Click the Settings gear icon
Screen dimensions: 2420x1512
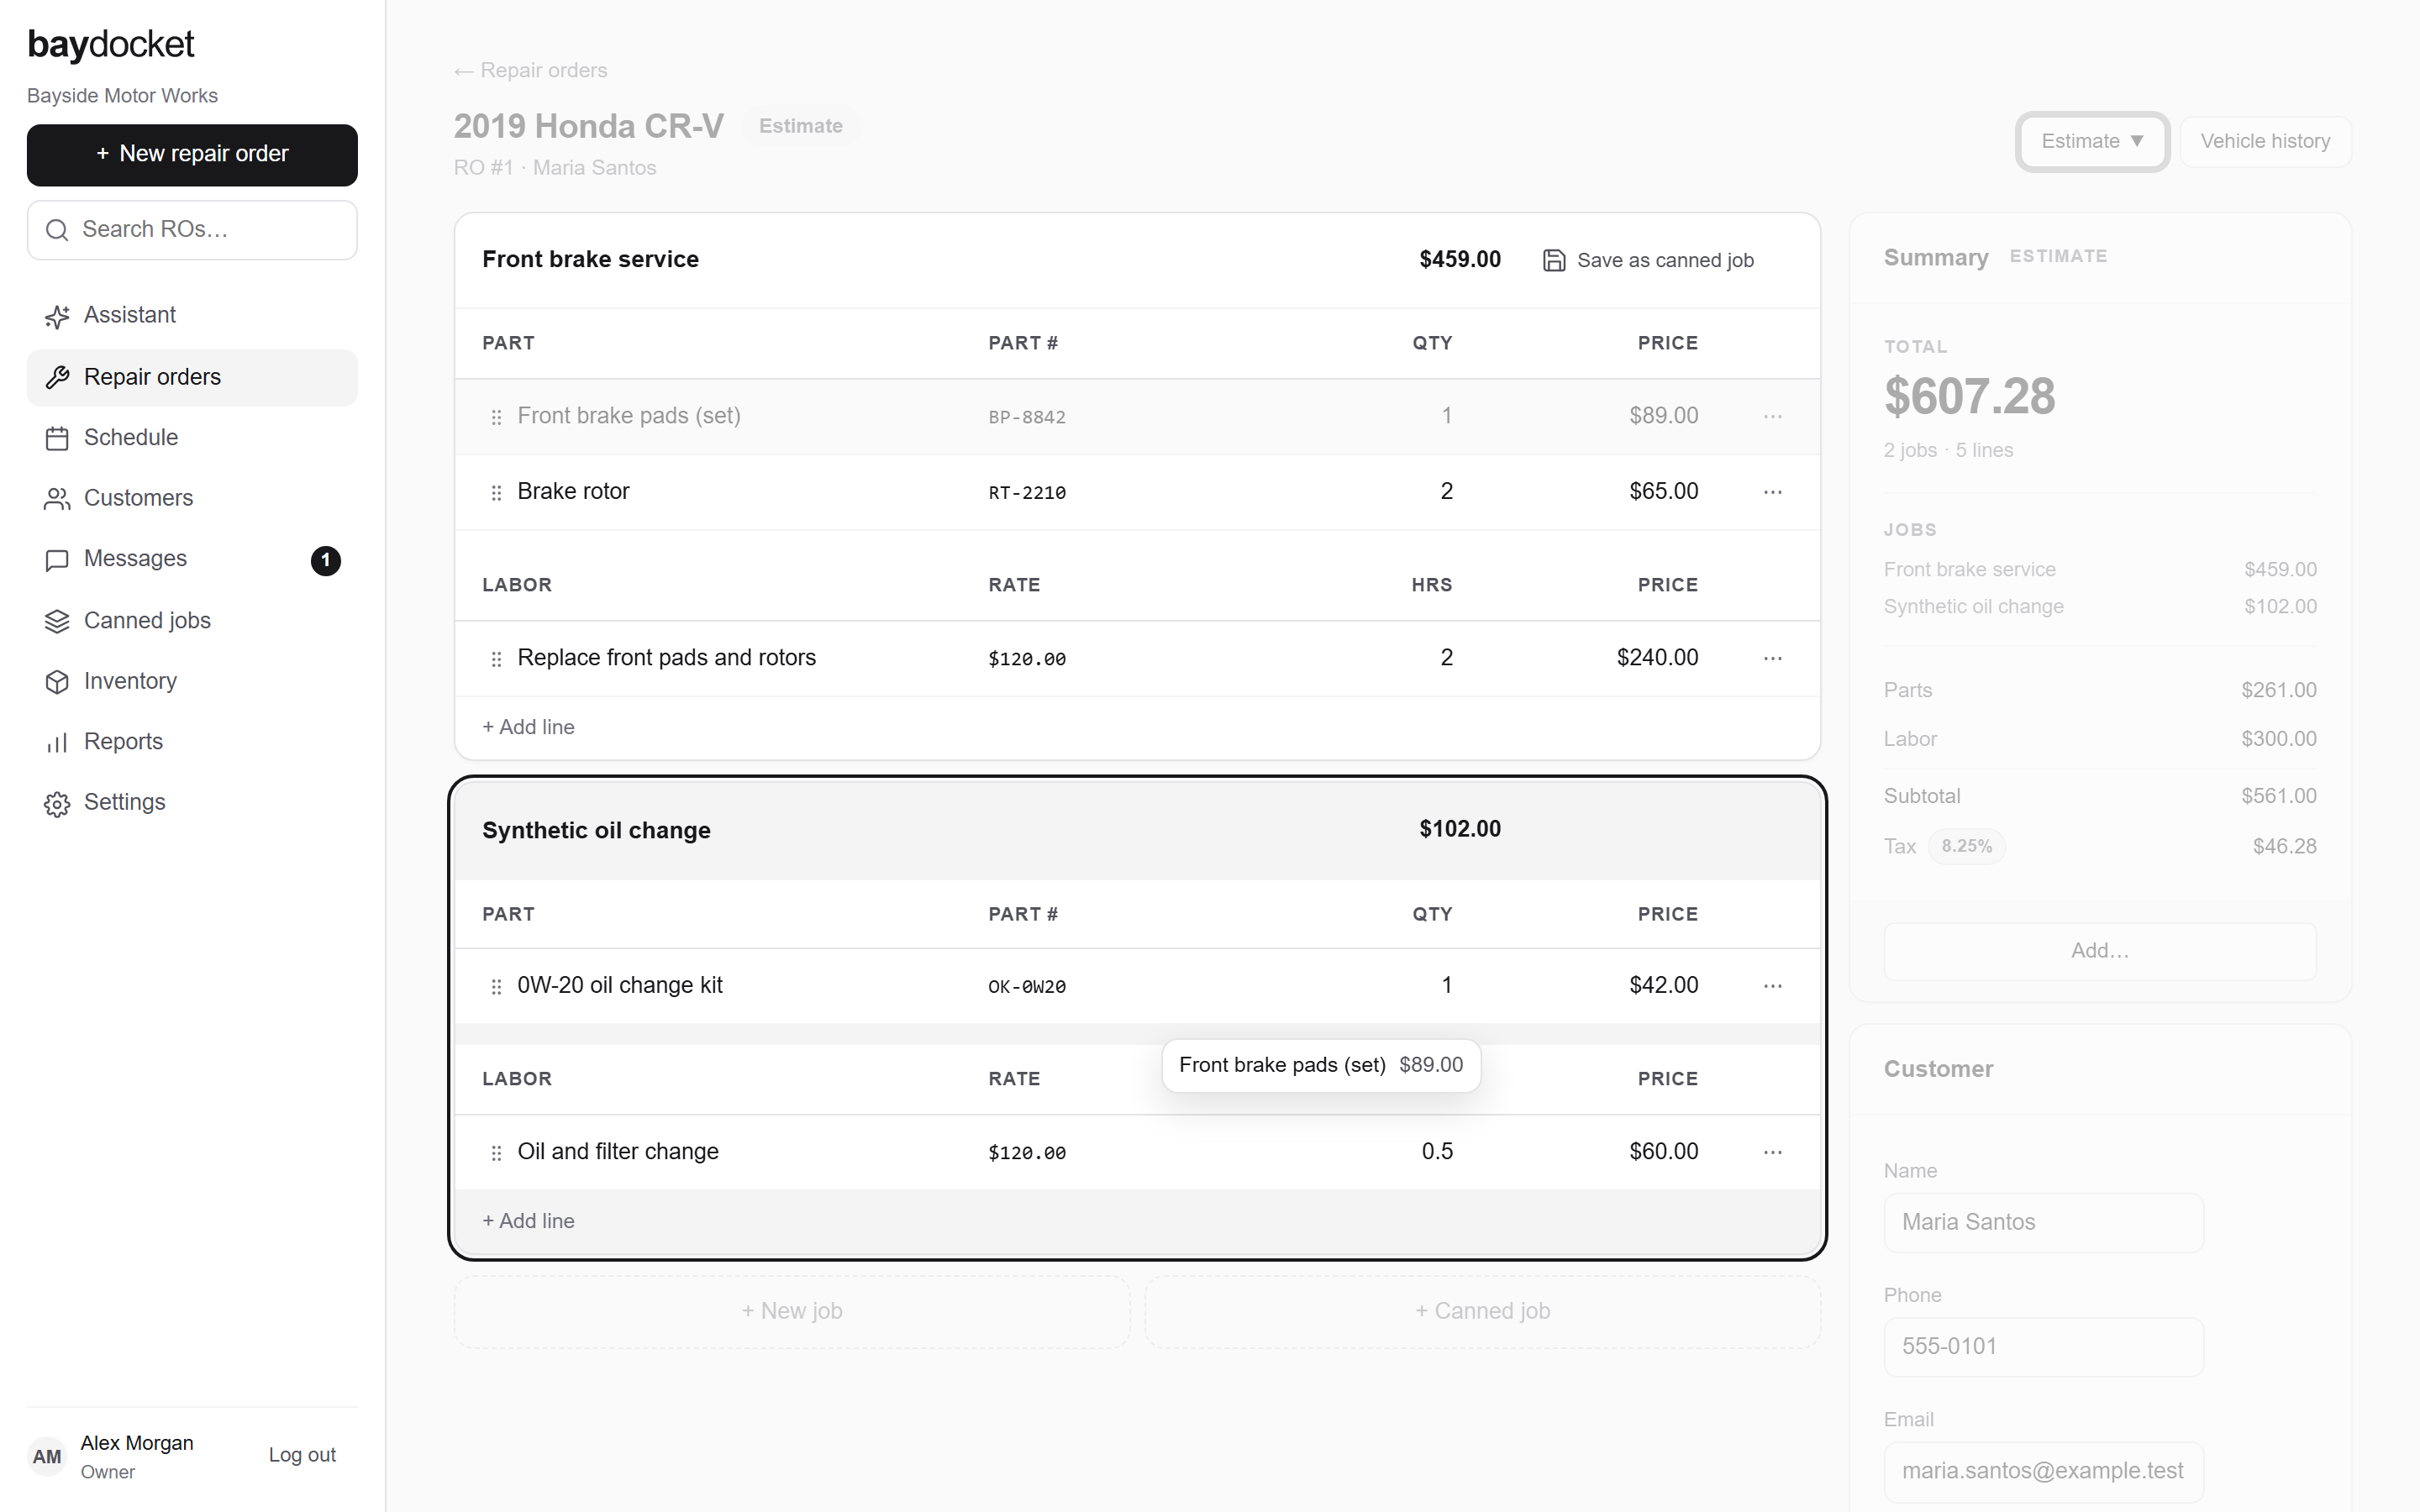57,804
